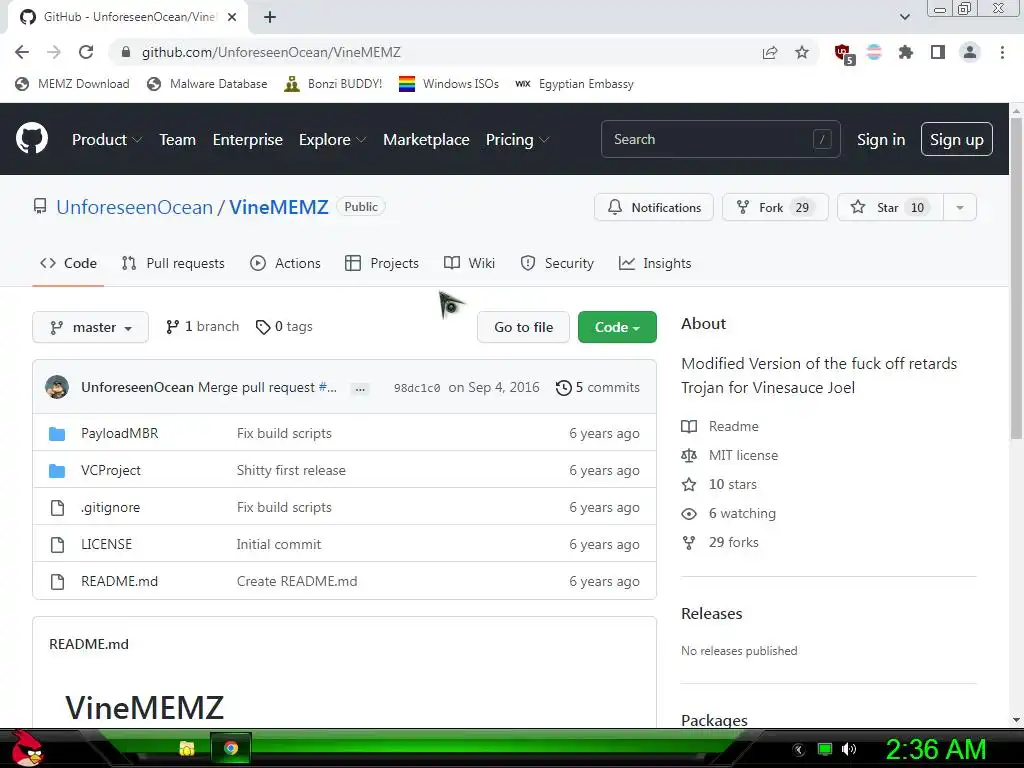Open a new browser tab

click(270, 17)
